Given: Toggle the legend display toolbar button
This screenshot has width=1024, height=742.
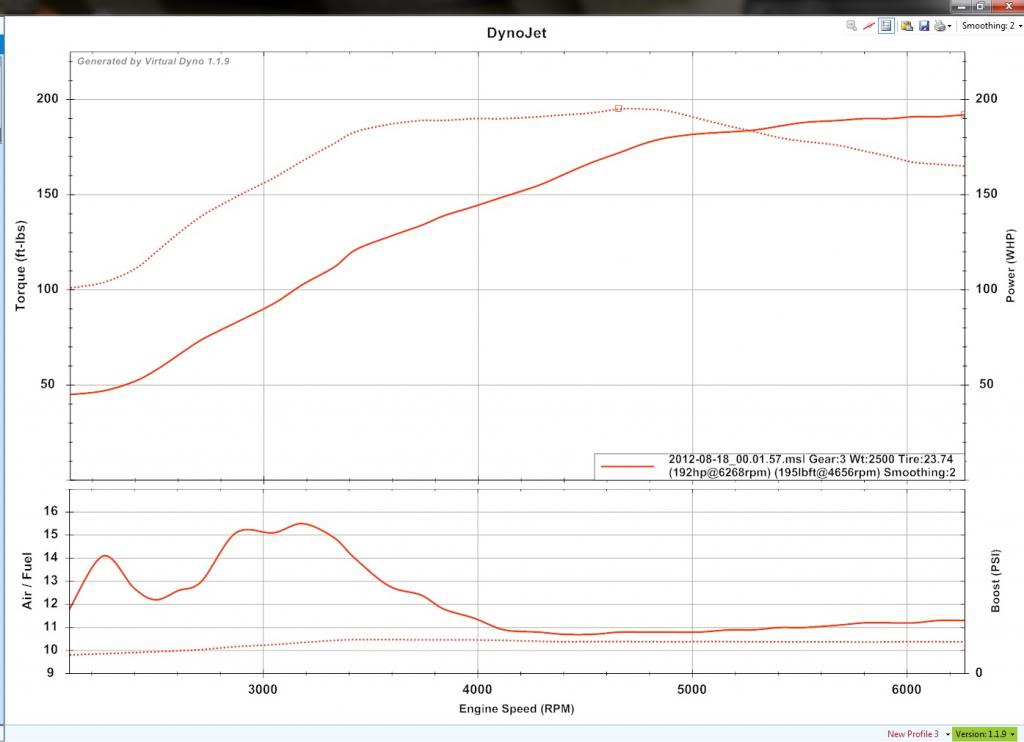Looking at the screenshot, I should tap(886, 26).
